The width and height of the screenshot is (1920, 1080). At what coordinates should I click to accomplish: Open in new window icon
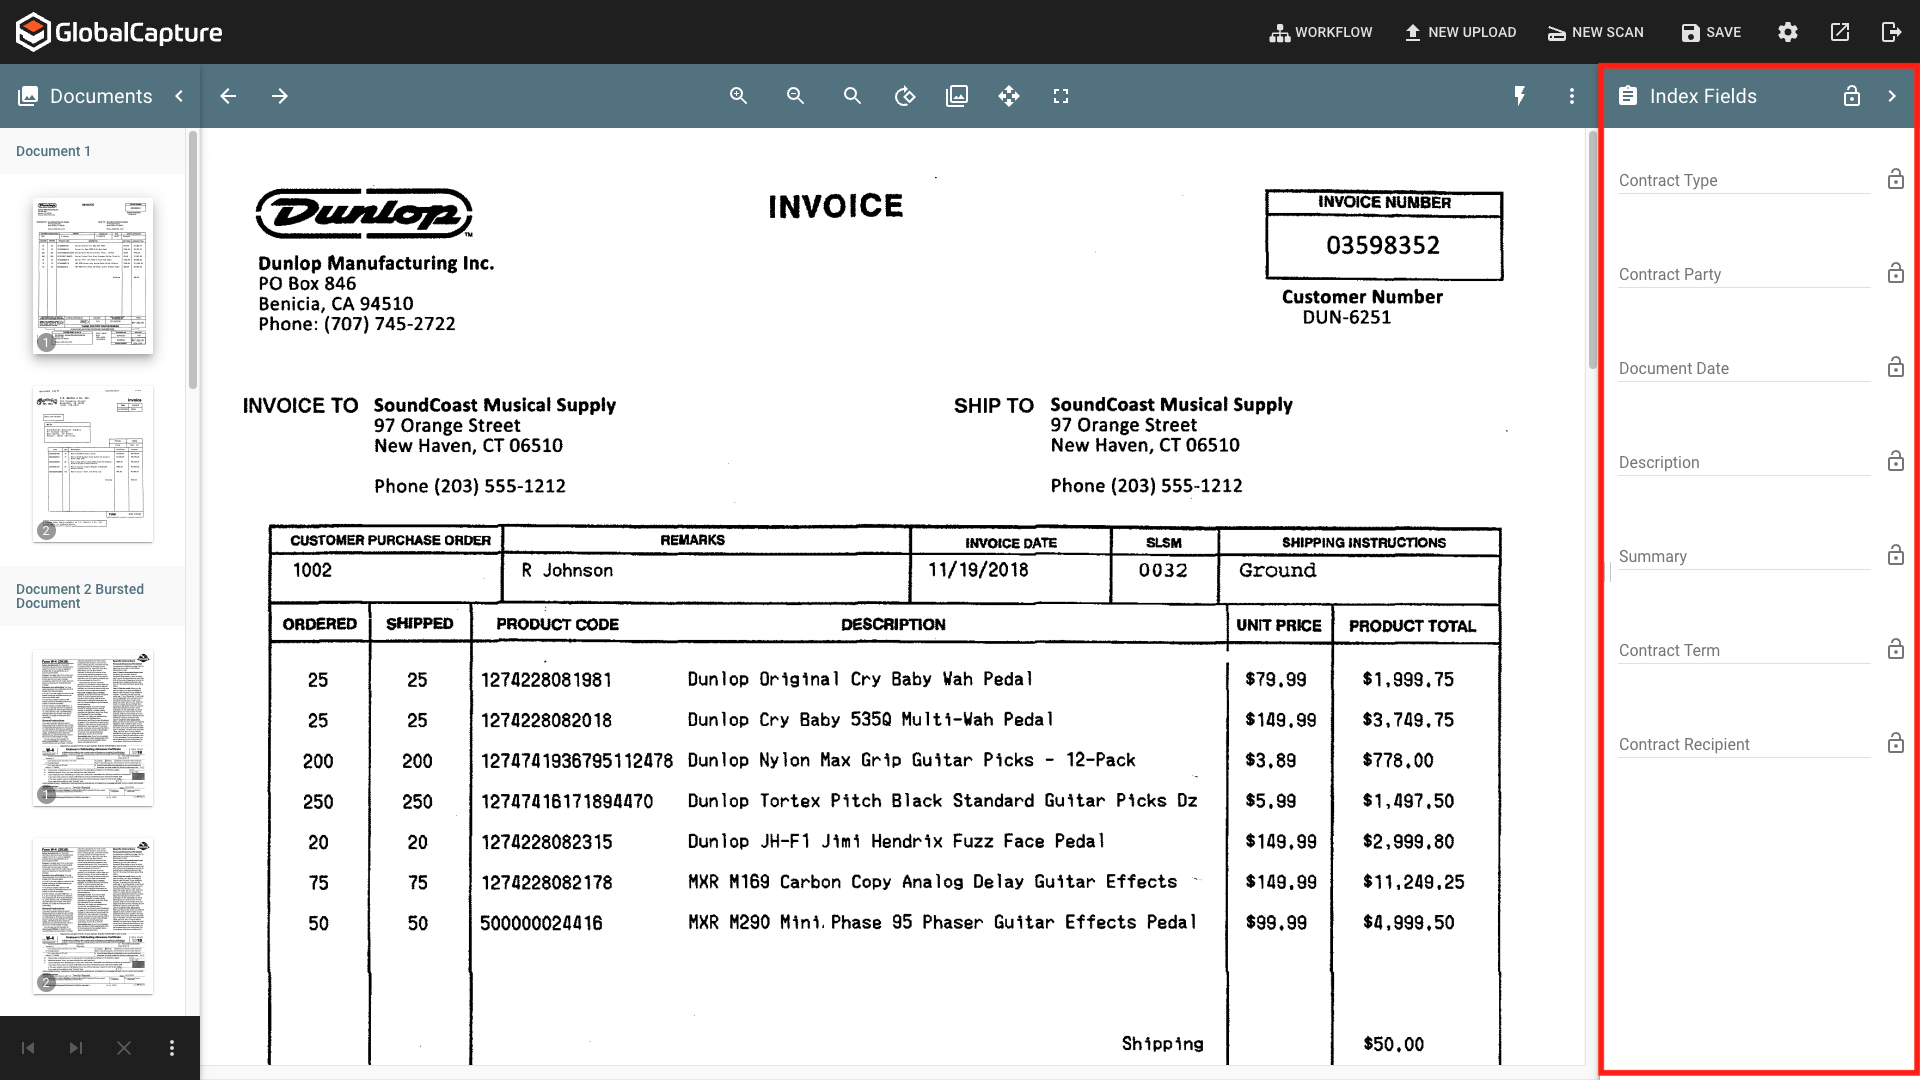(1840, 32)
